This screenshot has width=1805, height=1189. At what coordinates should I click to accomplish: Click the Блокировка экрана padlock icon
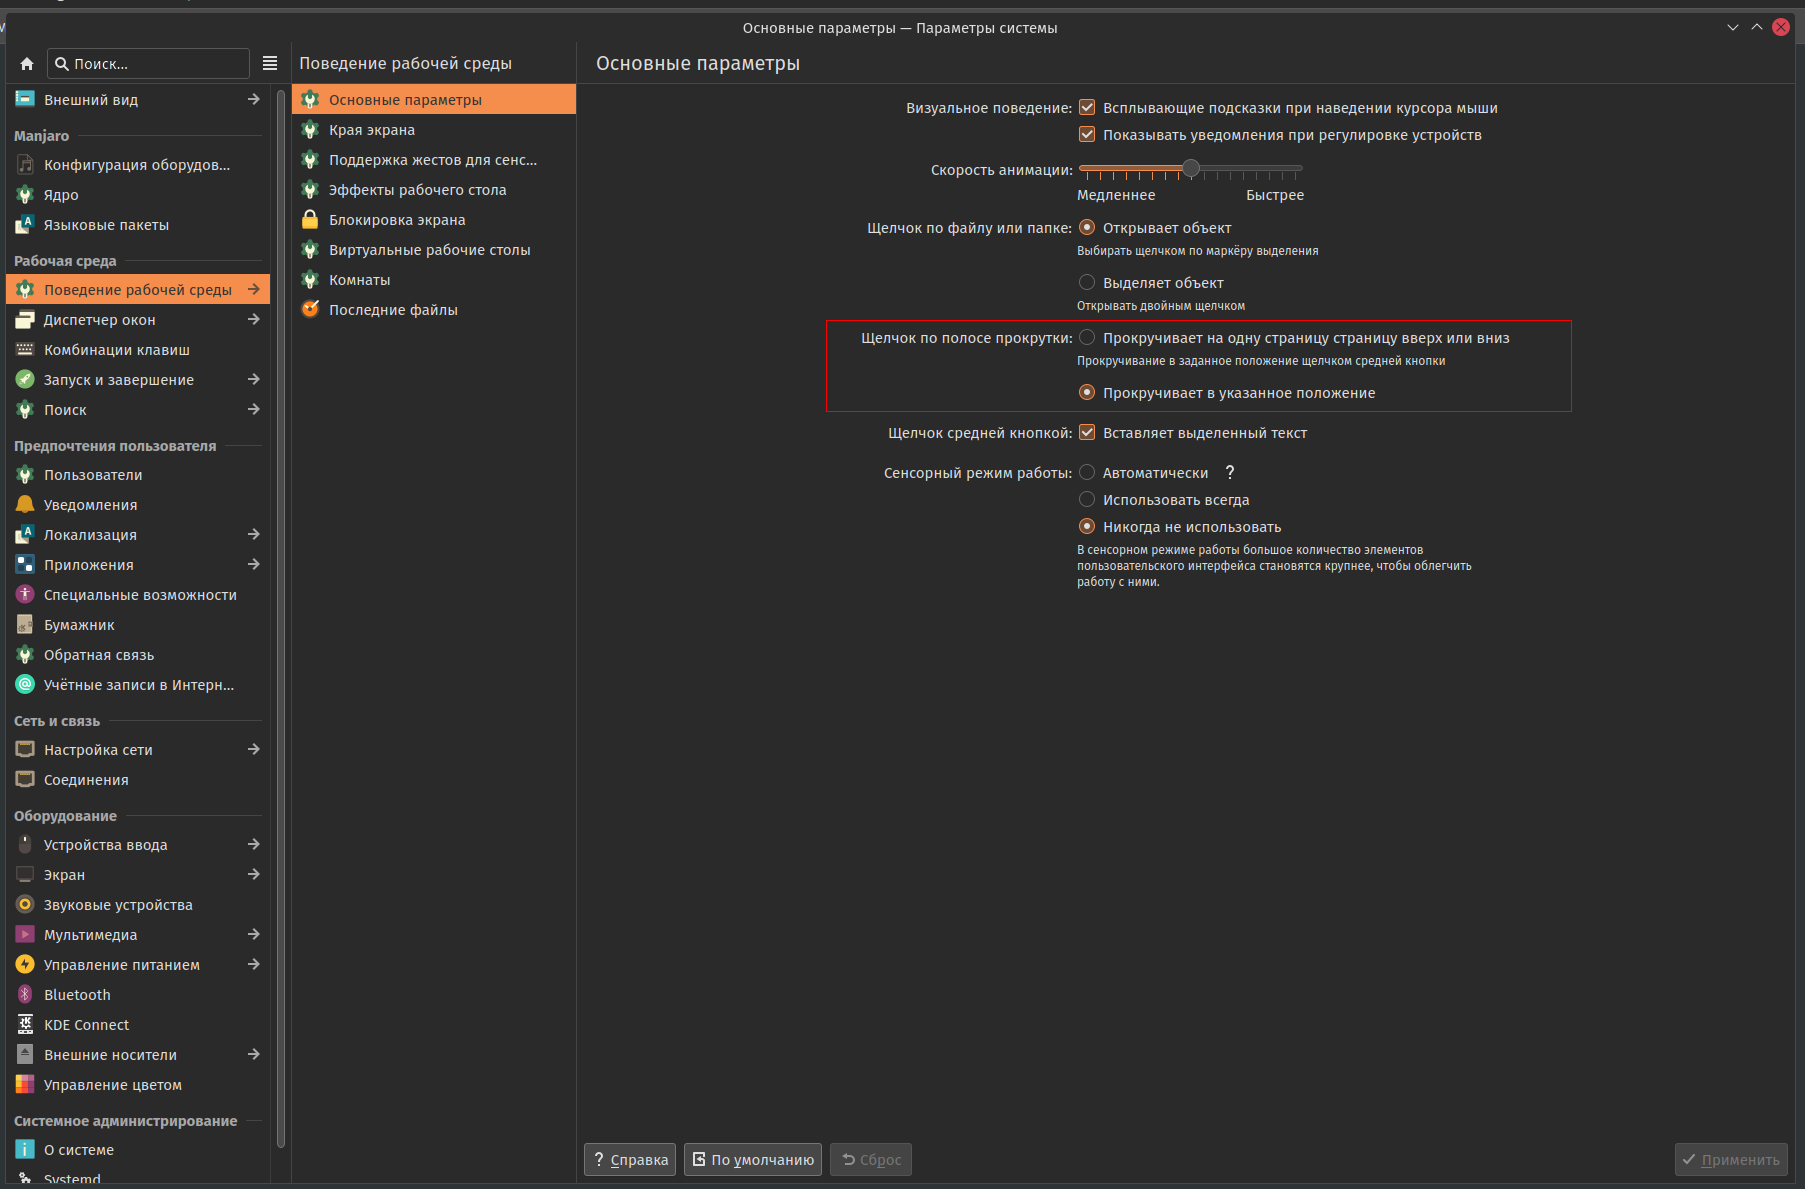(x=310, y=220)
